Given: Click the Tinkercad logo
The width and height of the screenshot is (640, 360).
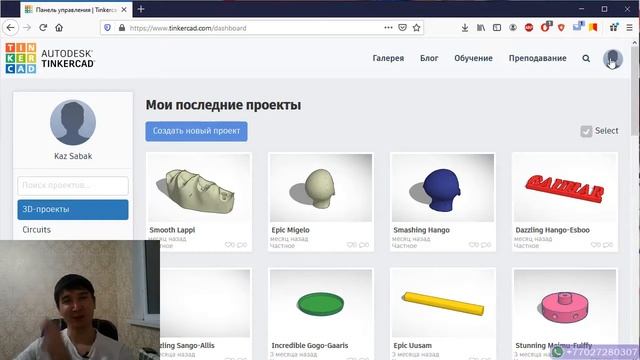Looking at the screenshot, I should pyautogui.click(x=50, y=58).
